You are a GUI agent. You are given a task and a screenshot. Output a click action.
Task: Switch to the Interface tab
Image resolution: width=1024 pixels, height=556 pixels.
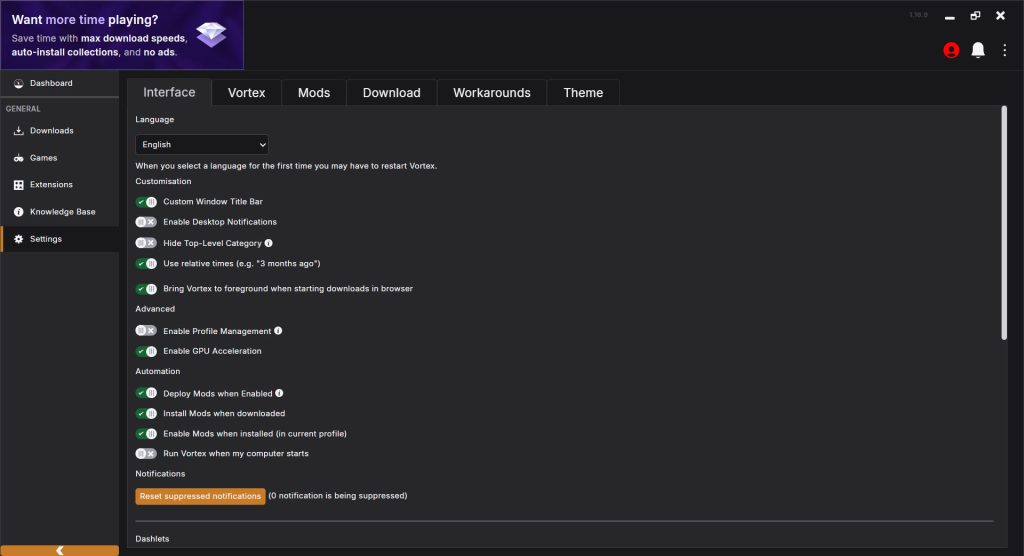(169, 92)
